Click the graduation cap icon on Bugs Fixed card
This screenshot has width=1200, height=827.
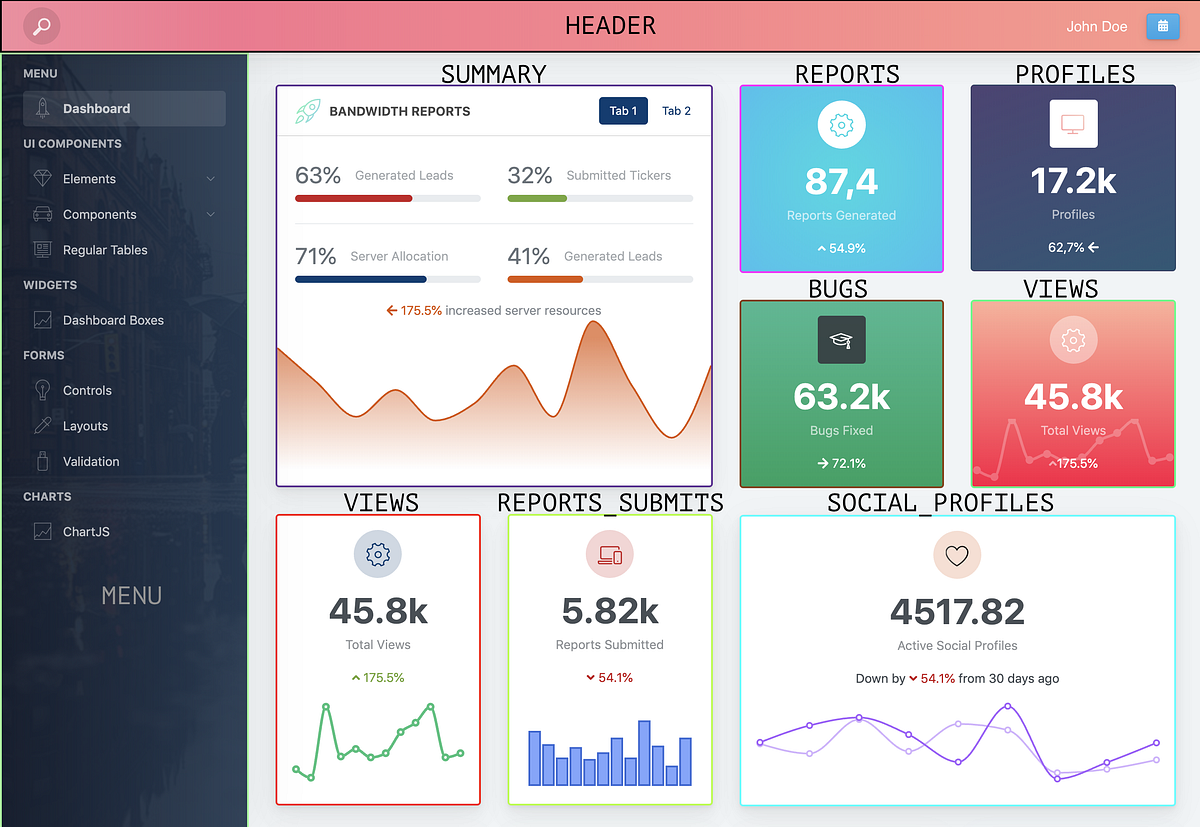tap(841, 339)
